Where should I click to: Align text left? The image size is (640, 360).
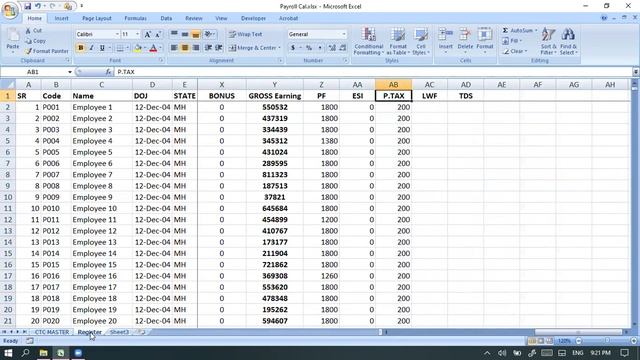[x=174, y=48]
